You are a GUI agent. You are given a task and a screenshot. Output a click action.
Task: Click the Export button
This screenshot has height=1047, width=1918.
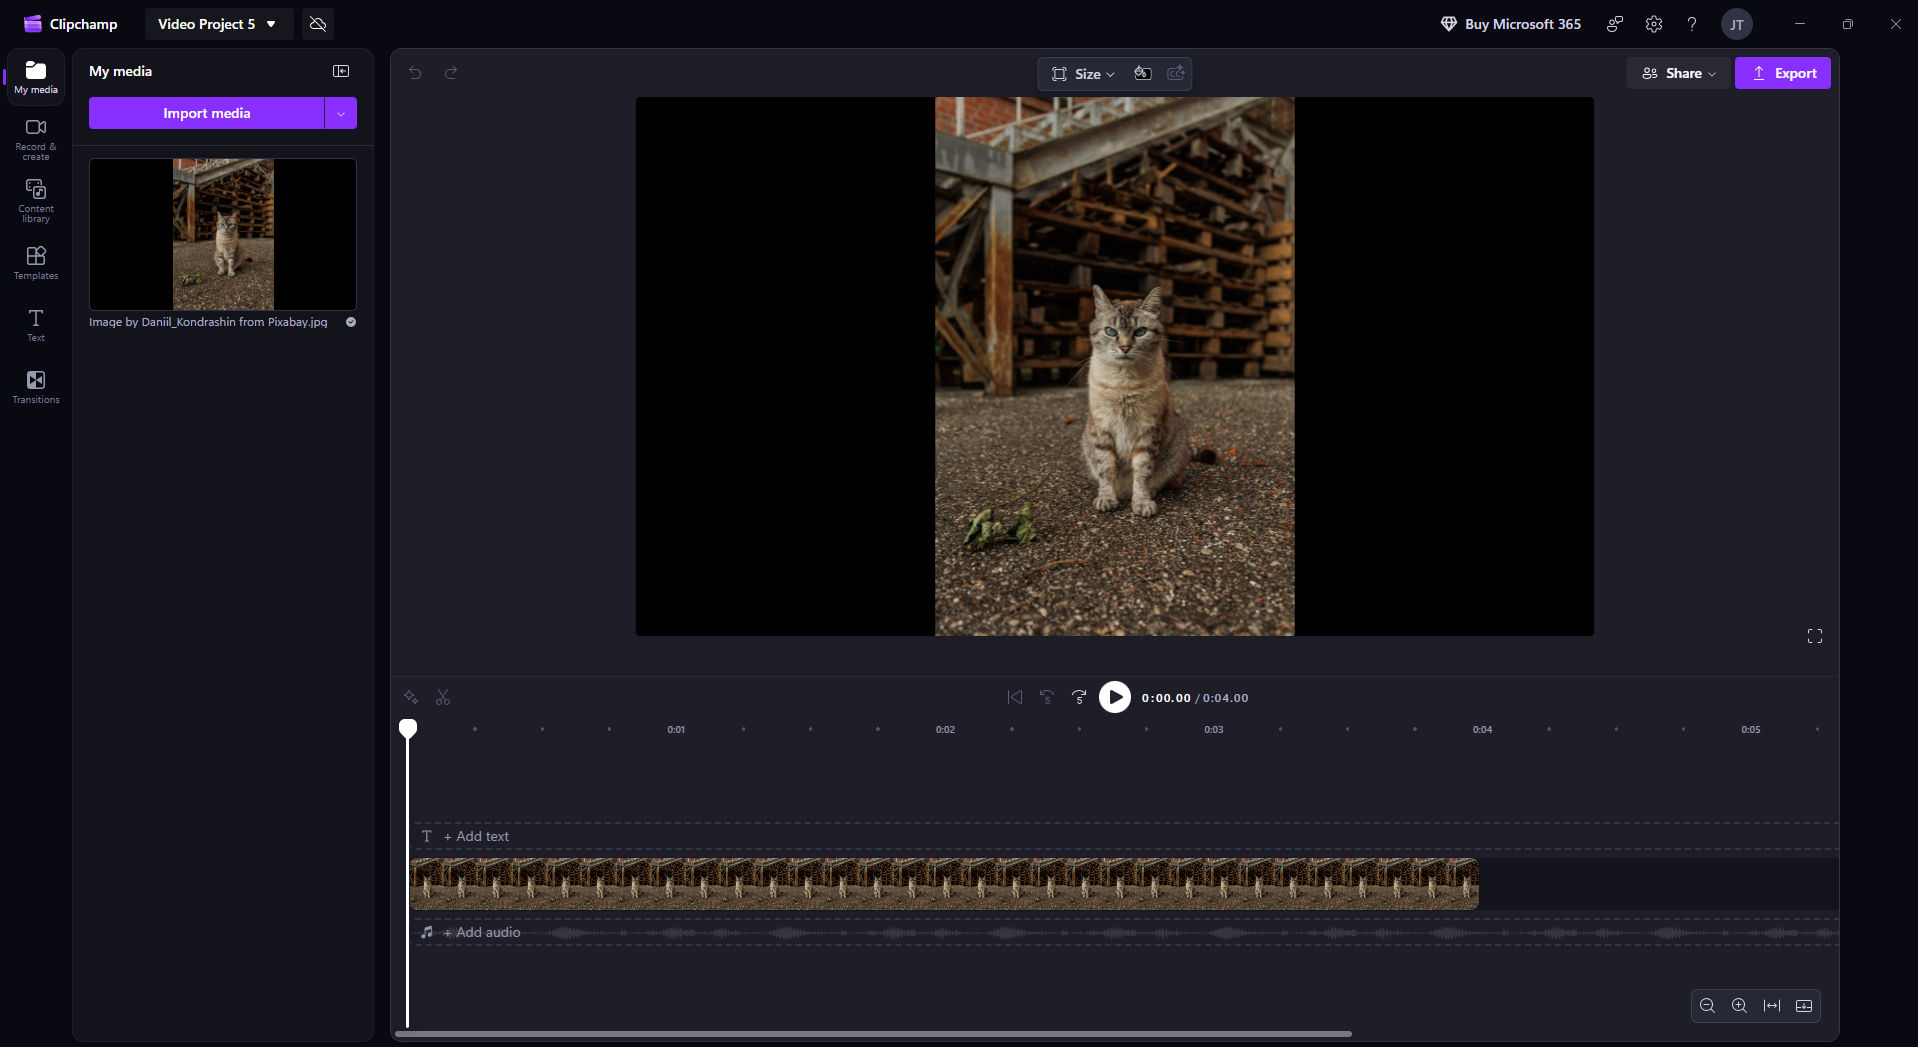tap(1782, 73)
